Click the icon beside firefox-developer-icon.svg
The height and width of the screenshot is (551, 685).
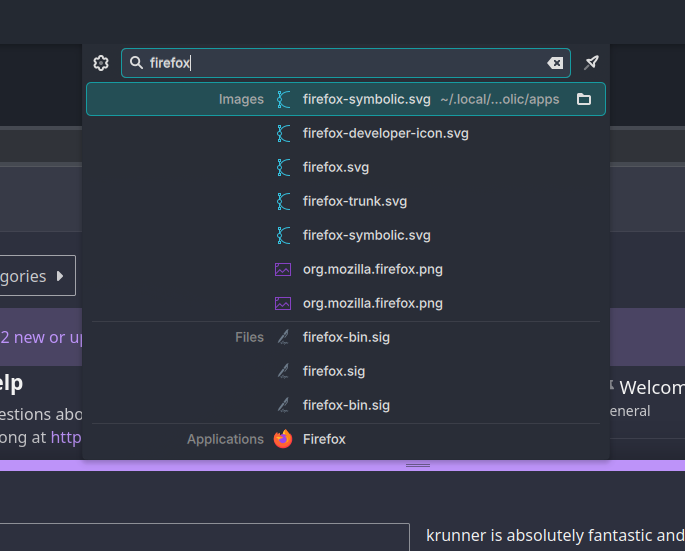pyautogui.click(x=283, y=133)
